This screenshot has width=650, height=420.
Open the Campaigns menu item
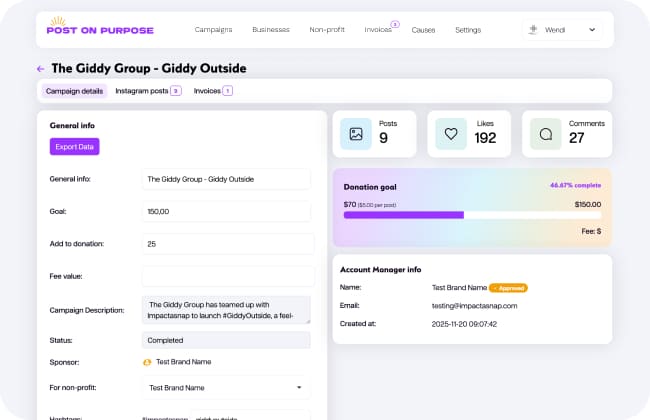(213, 30)
